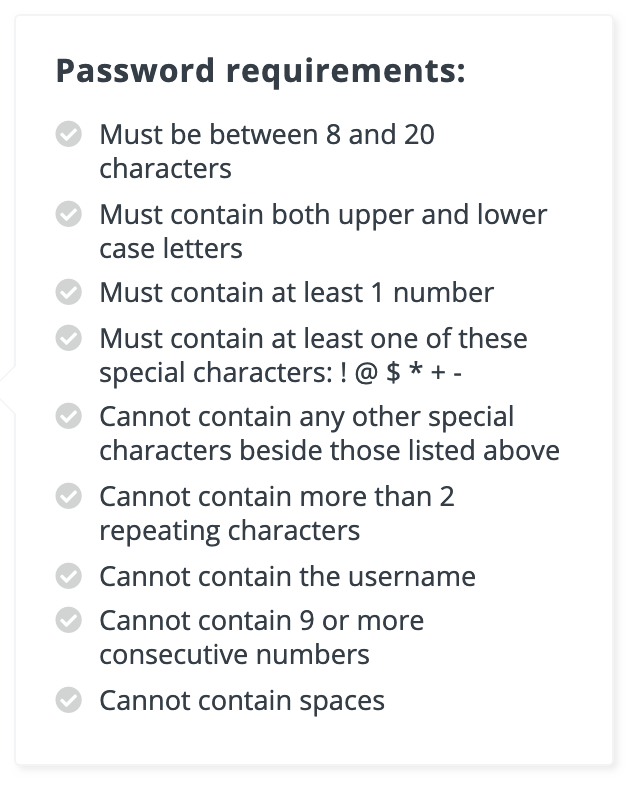This screenshot has height=808, width=640.
Task: Click the Cannot contain any other special text
Action: coord(307,416)
